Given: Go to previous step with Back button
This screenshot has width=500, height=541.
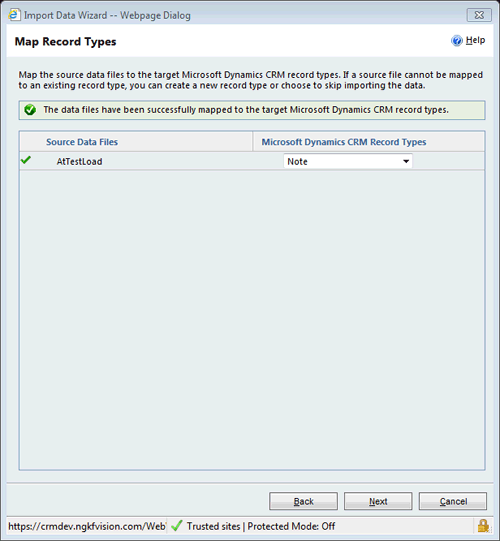Looking at the screenshot, I should point(303,501).
